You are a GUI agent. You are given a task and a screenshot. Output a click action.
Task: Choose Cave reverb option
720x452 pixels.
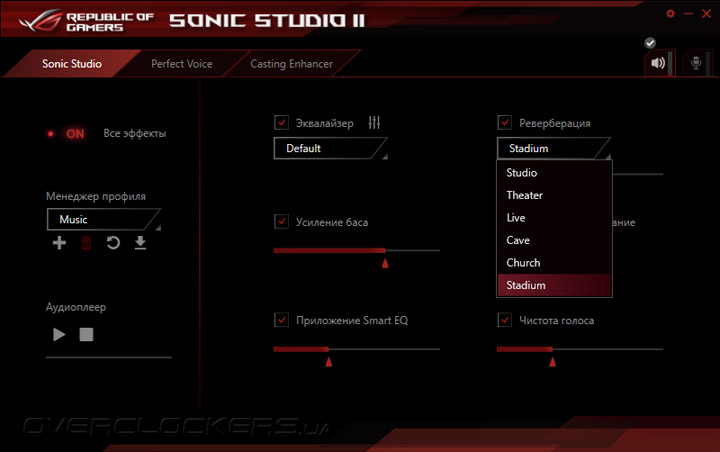pyautogui.click(x=554, y=240)
